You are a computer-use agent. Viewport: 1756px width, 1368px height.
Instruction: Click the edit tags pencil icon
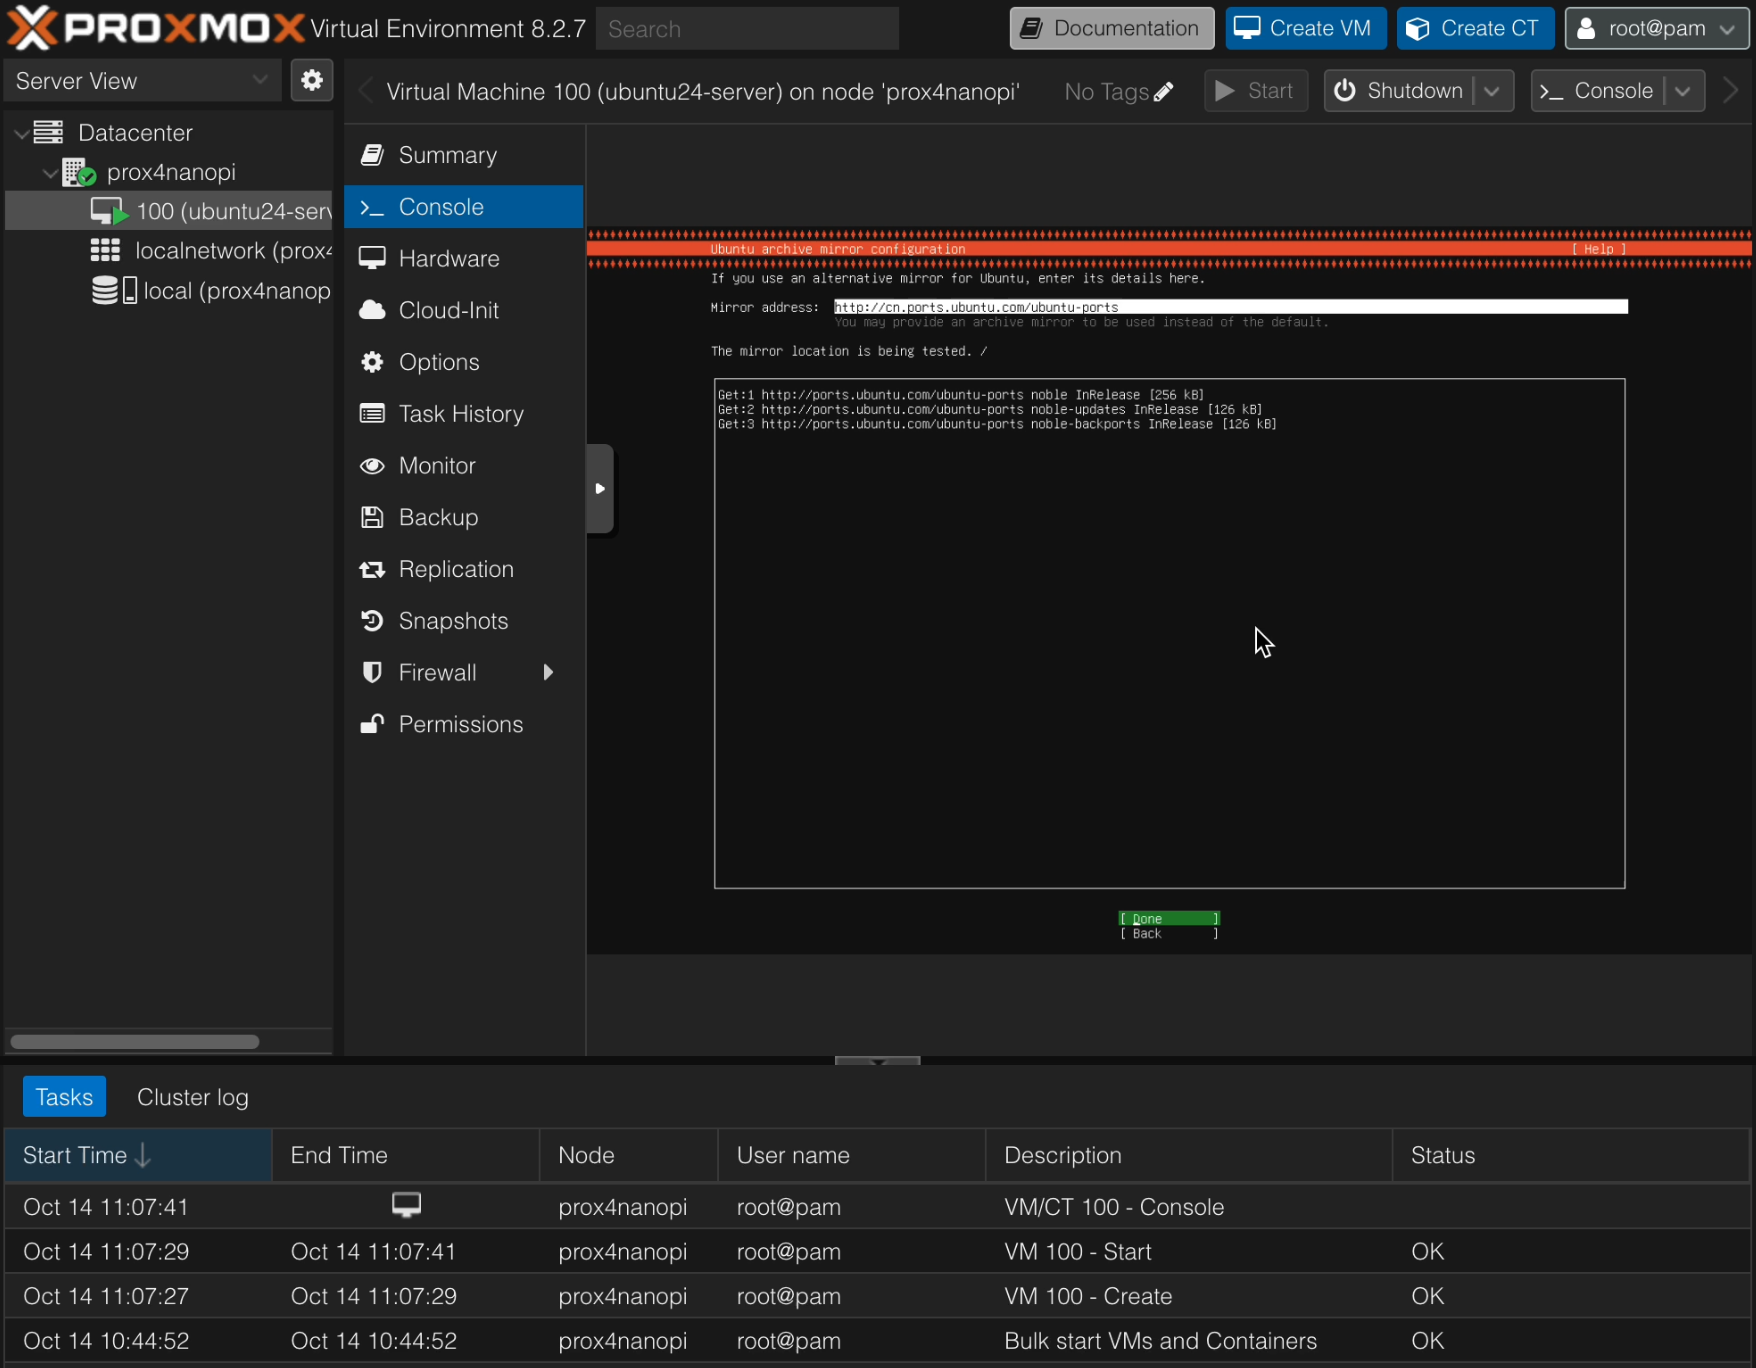[1163, 92]
